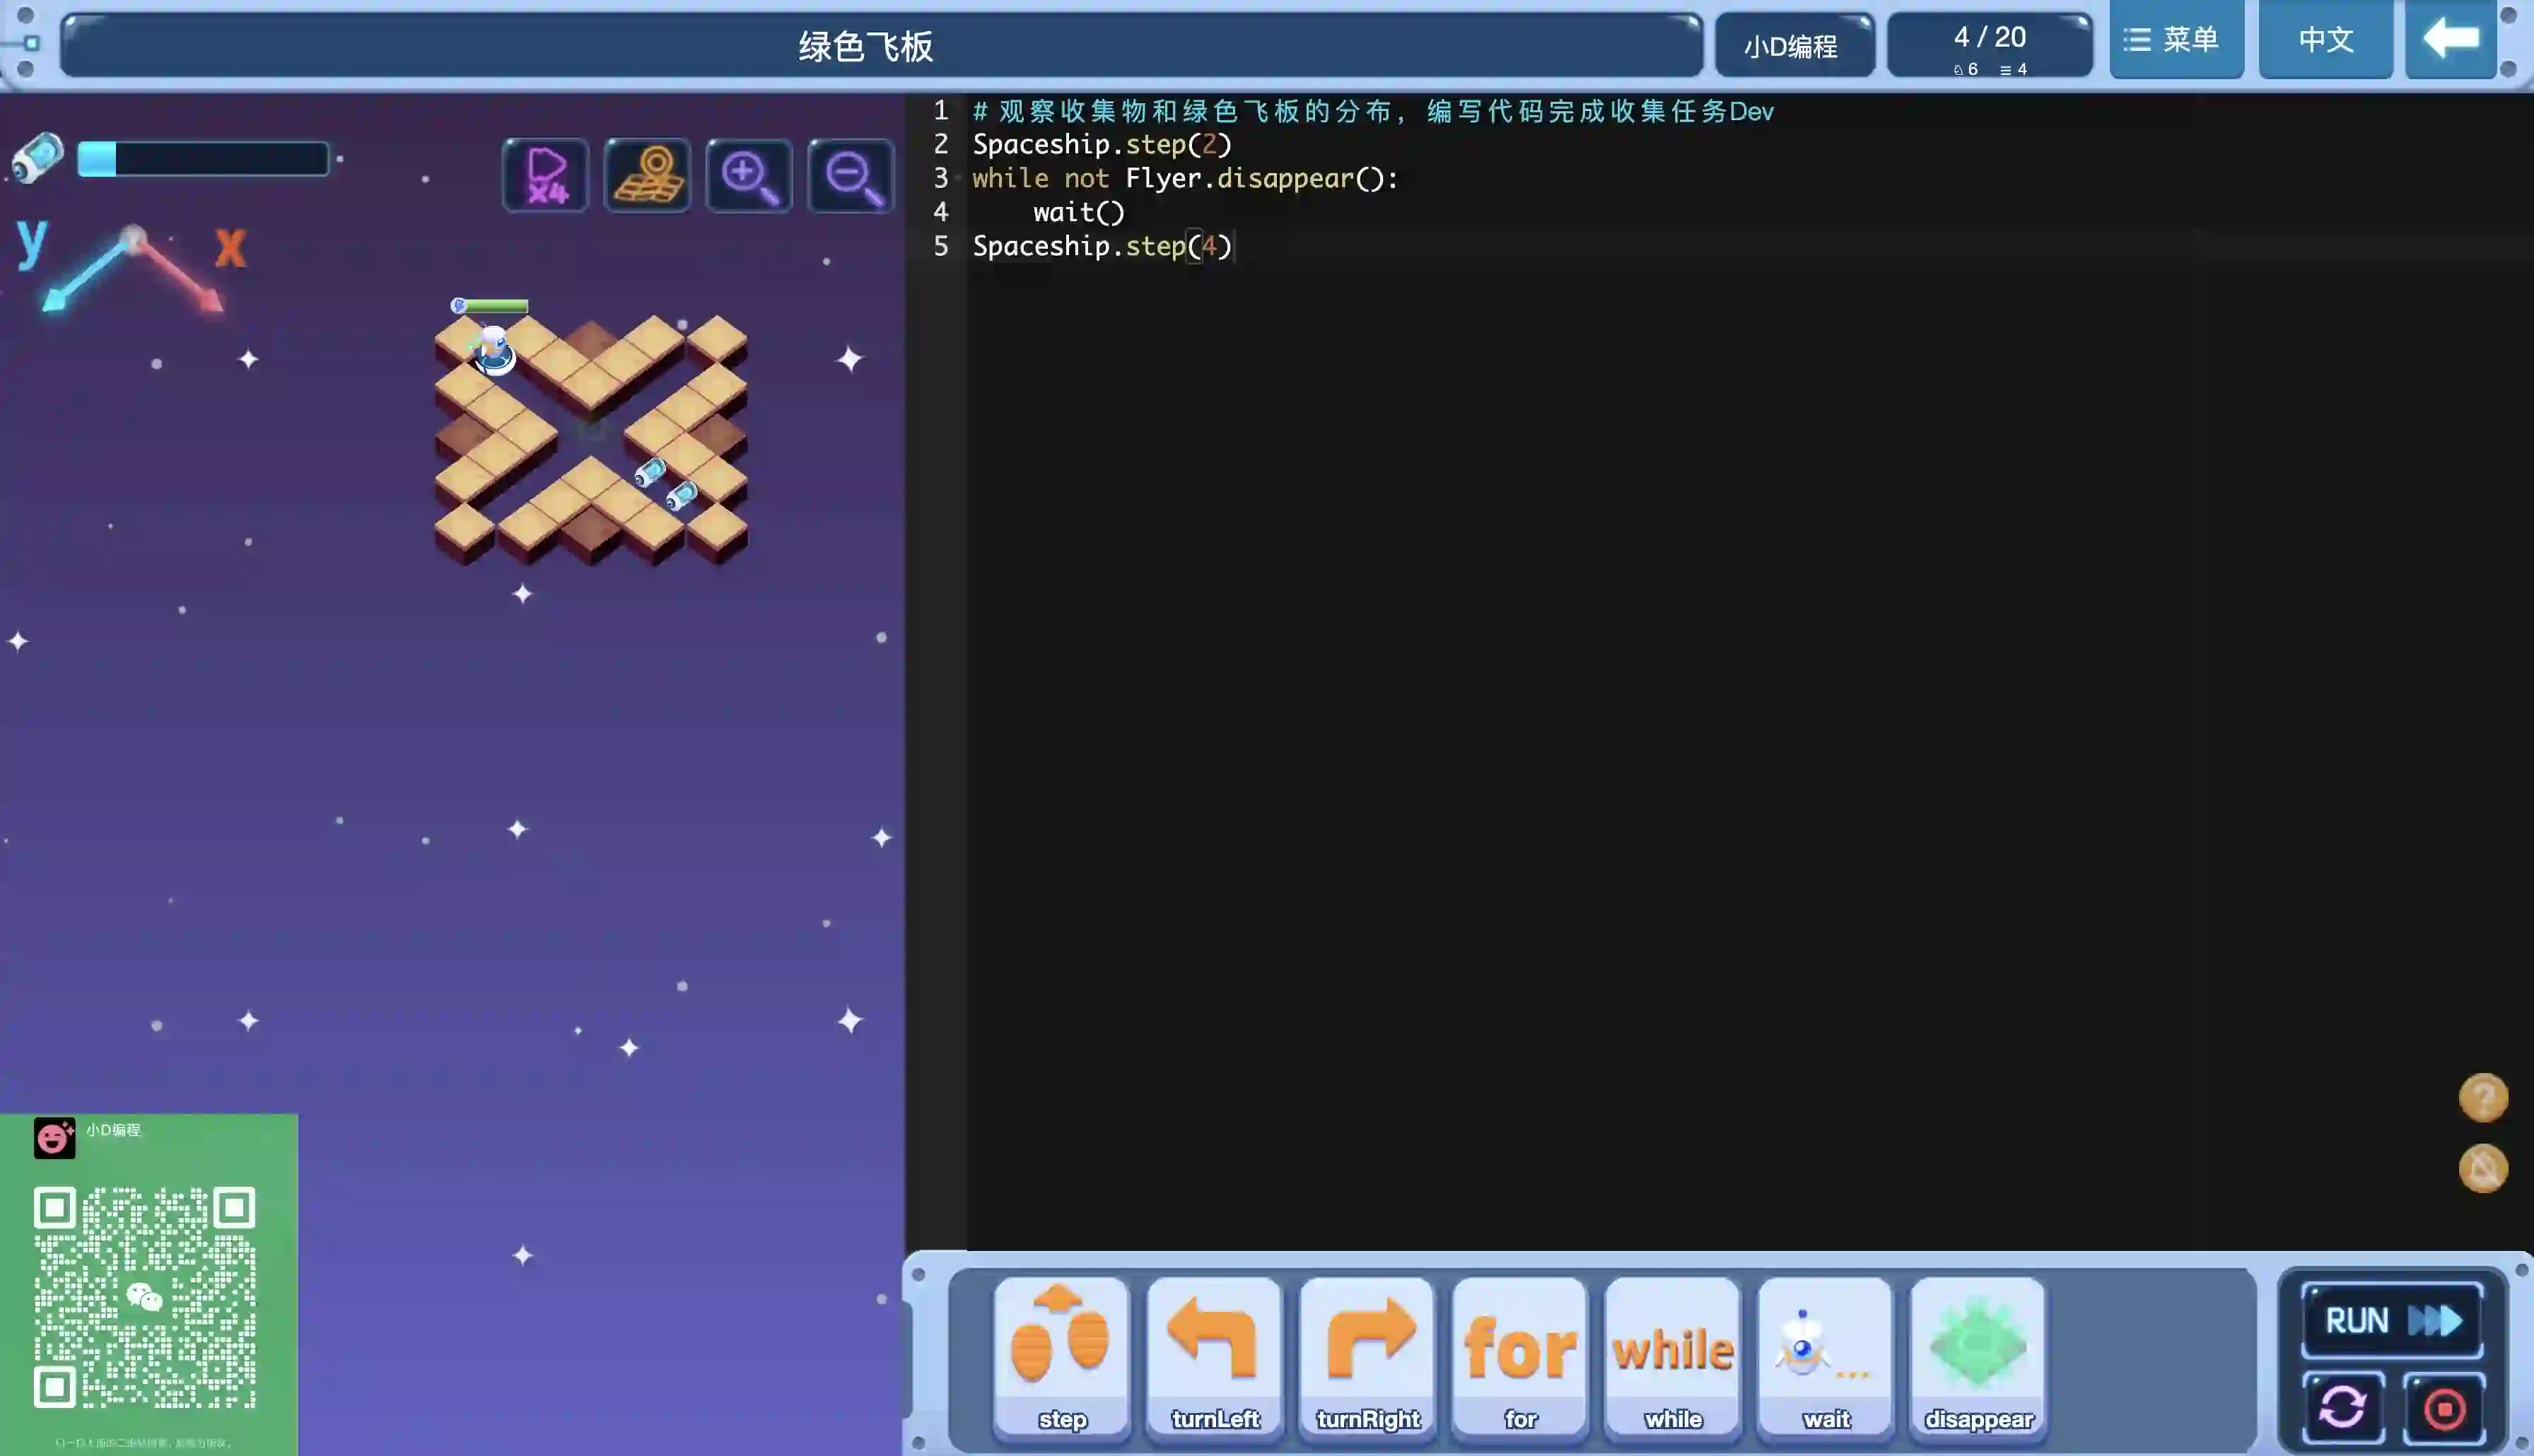Zoom out of the game map
The width and height of the screenshot is (2534, 1456).
(851, 176)
